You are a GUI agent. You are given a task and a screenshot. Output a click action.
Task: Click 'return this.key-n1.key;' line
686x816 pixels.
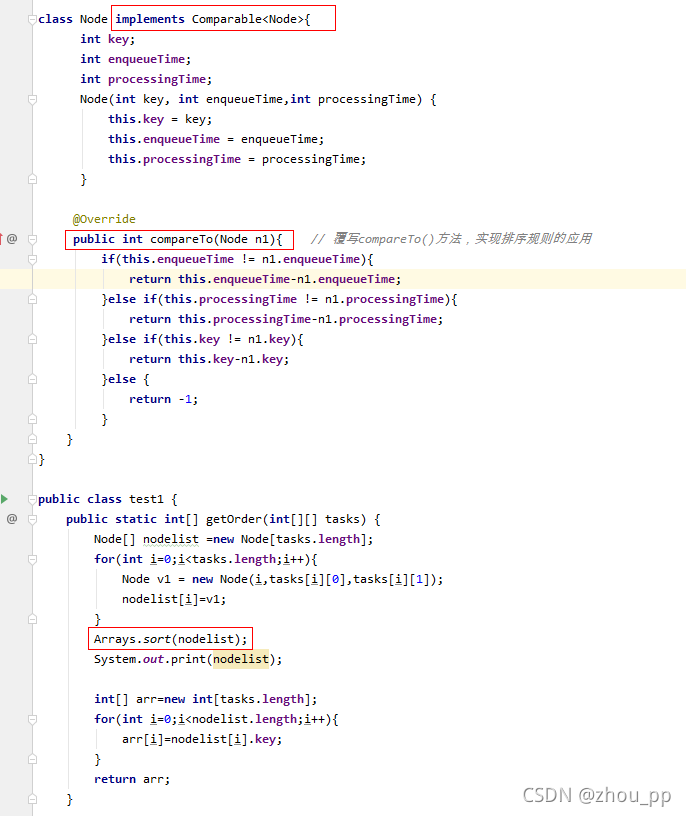click(209, 359)
